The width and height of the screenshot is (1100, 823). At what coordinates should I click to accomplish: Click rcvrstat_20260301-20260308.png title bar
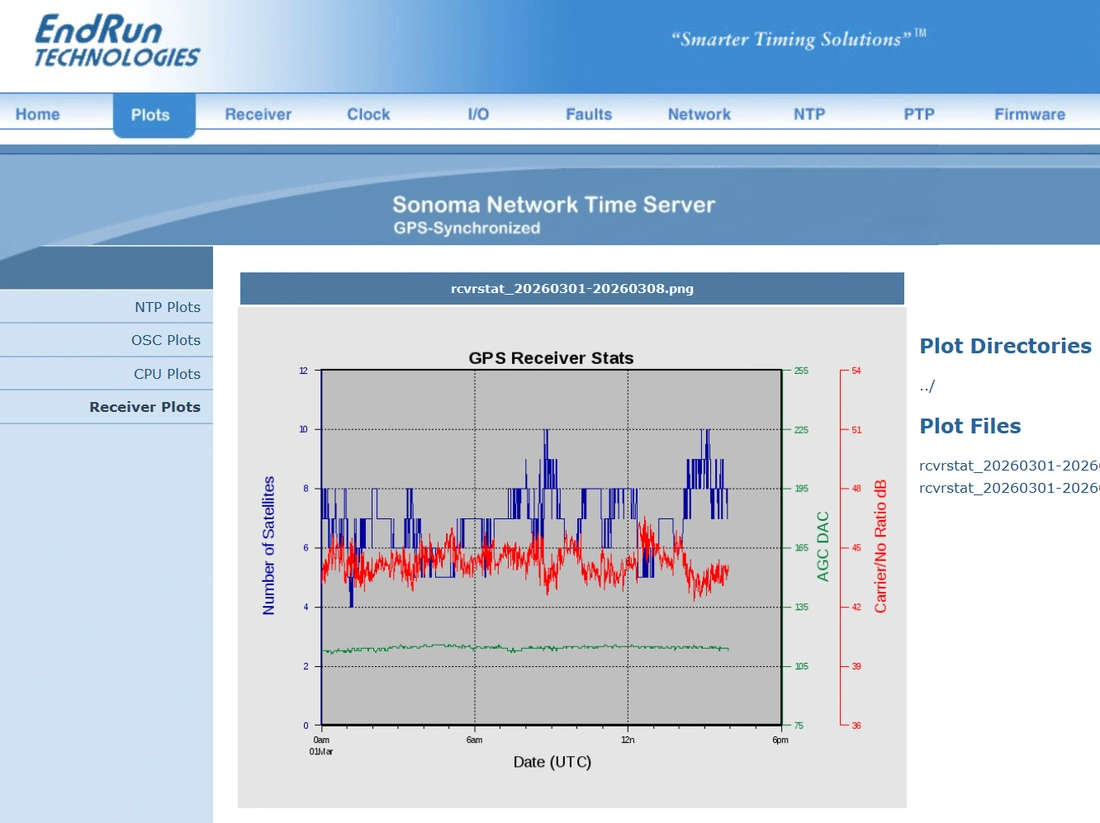pos(572,288)
